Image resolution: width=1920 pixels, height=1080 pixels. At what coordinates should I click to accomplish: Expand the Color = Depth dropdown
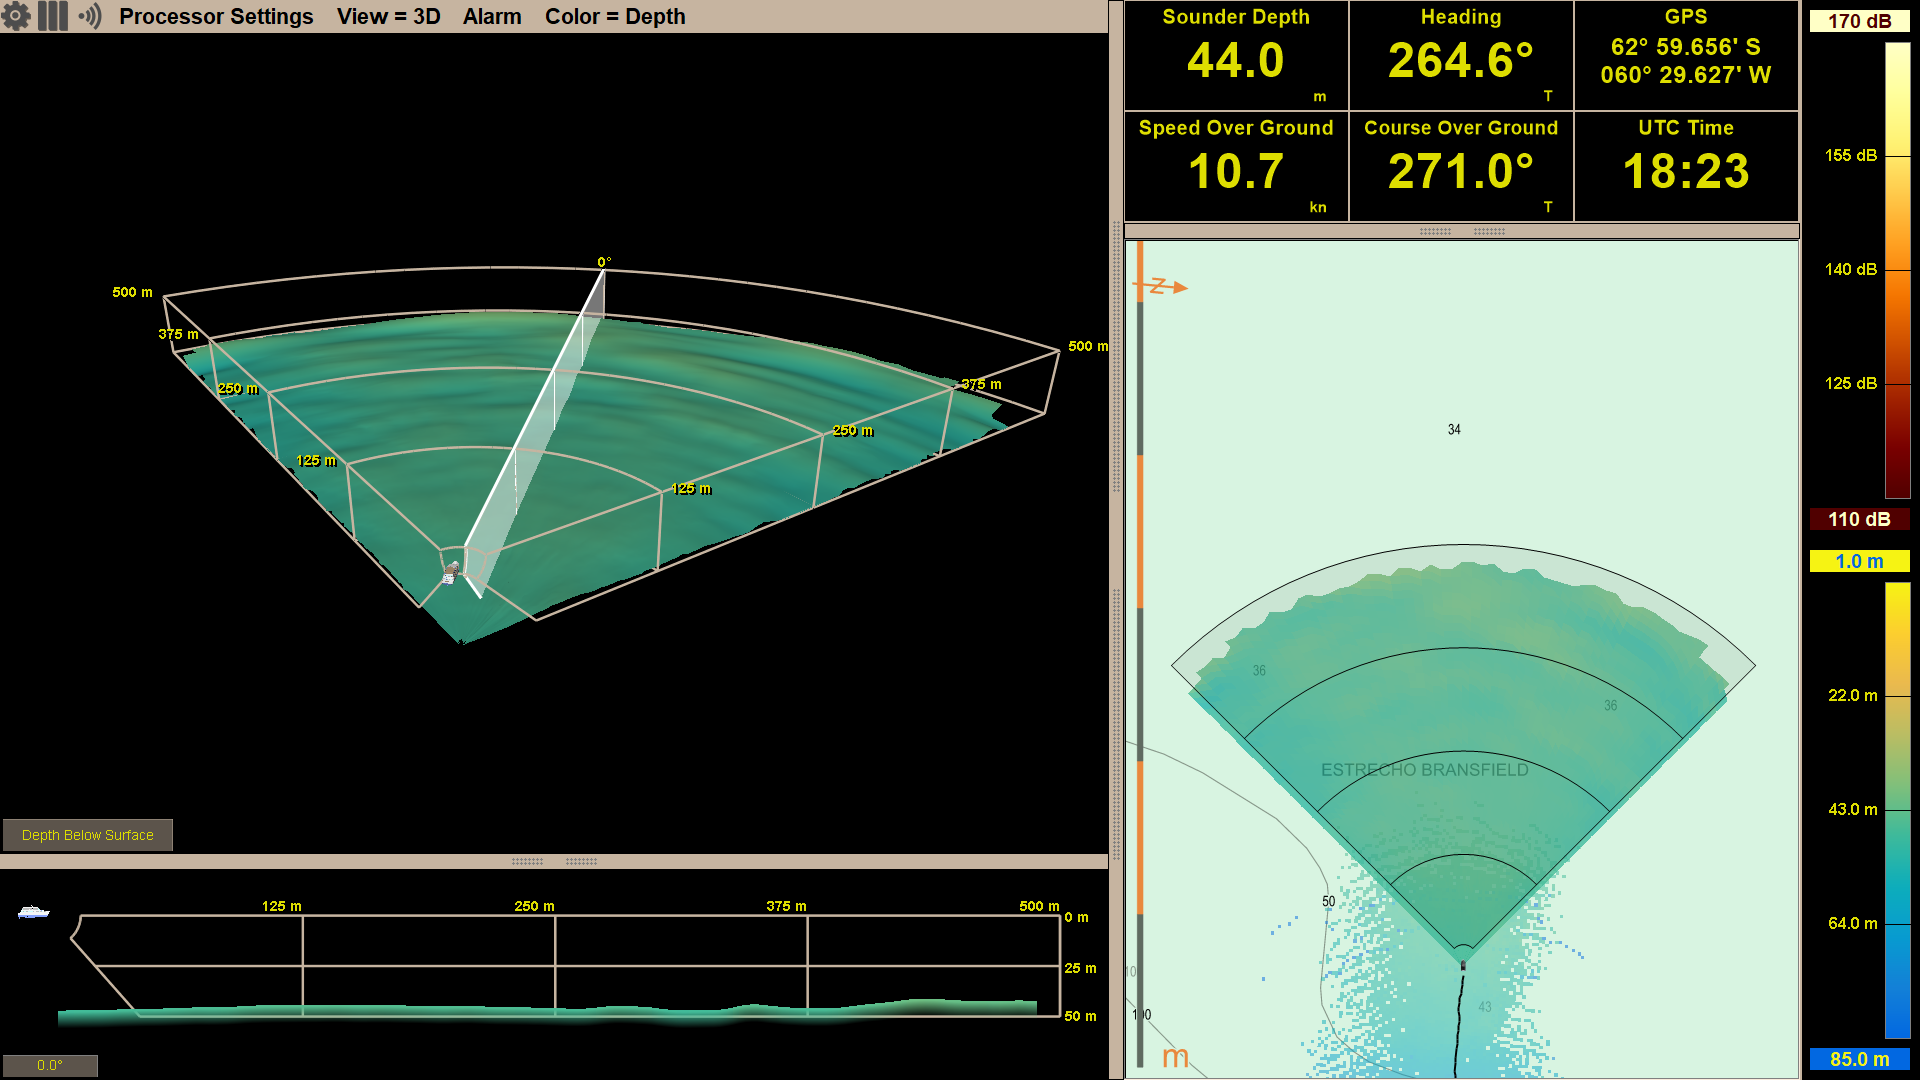coord(614,16)
